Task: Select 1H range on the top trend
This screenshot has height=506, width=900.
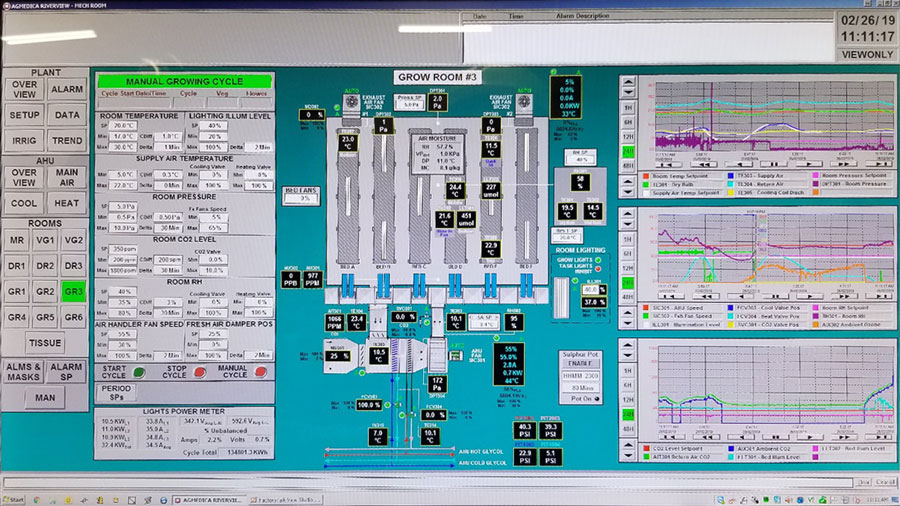Action: coord(629,108)
